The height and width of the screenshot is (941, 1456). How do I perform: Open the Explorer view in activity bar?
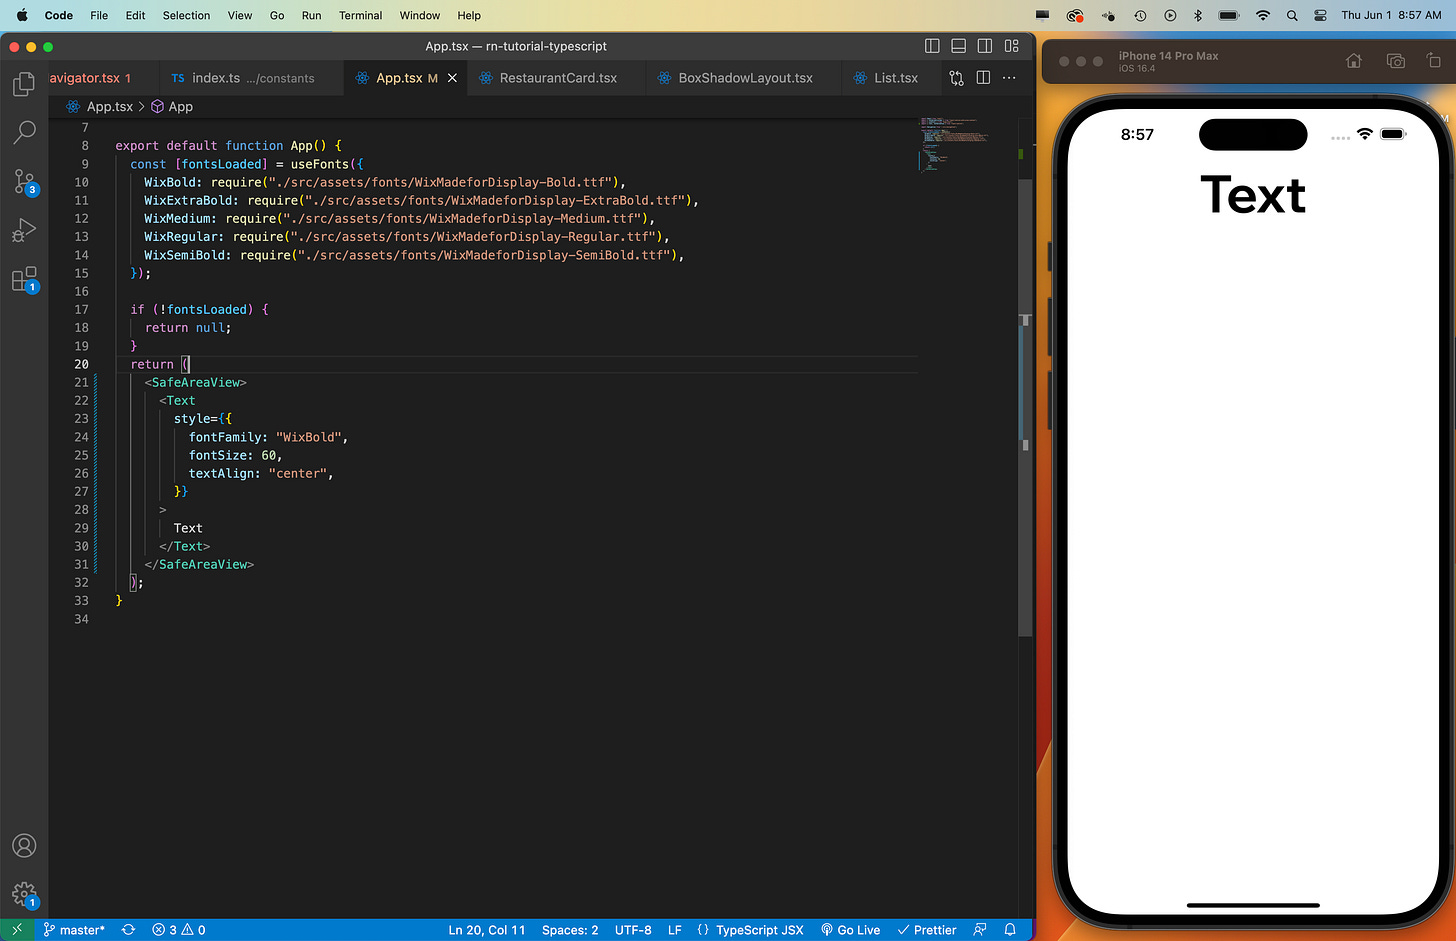[24, 84]
